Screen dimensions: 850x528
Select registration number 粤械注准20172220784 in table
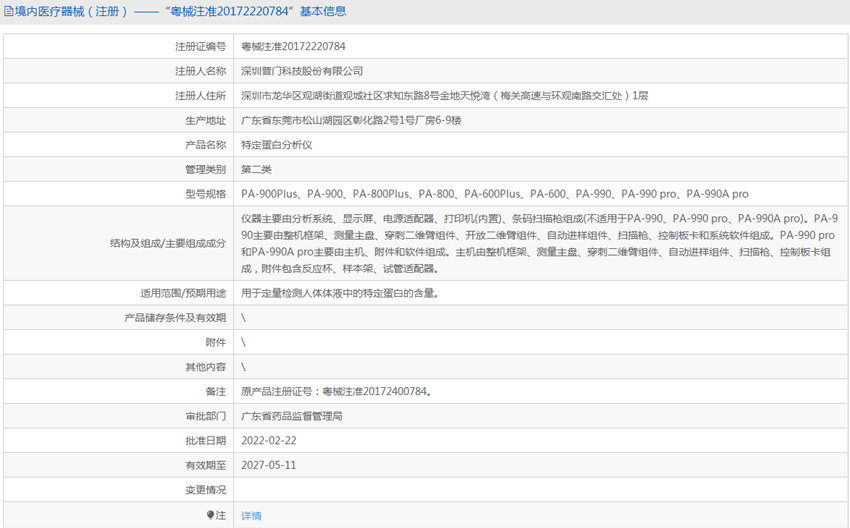pyautogui.click(x=293, y=47)
